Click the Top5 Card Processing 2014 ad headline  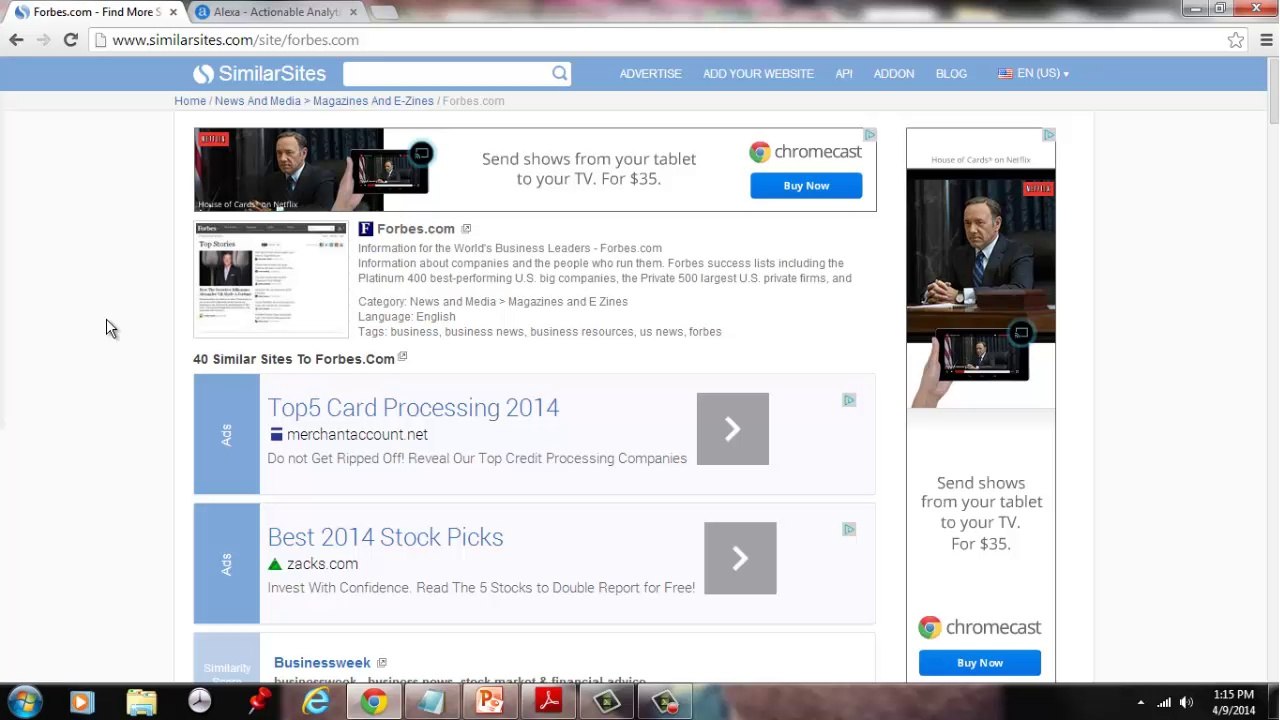click(413, 408)
